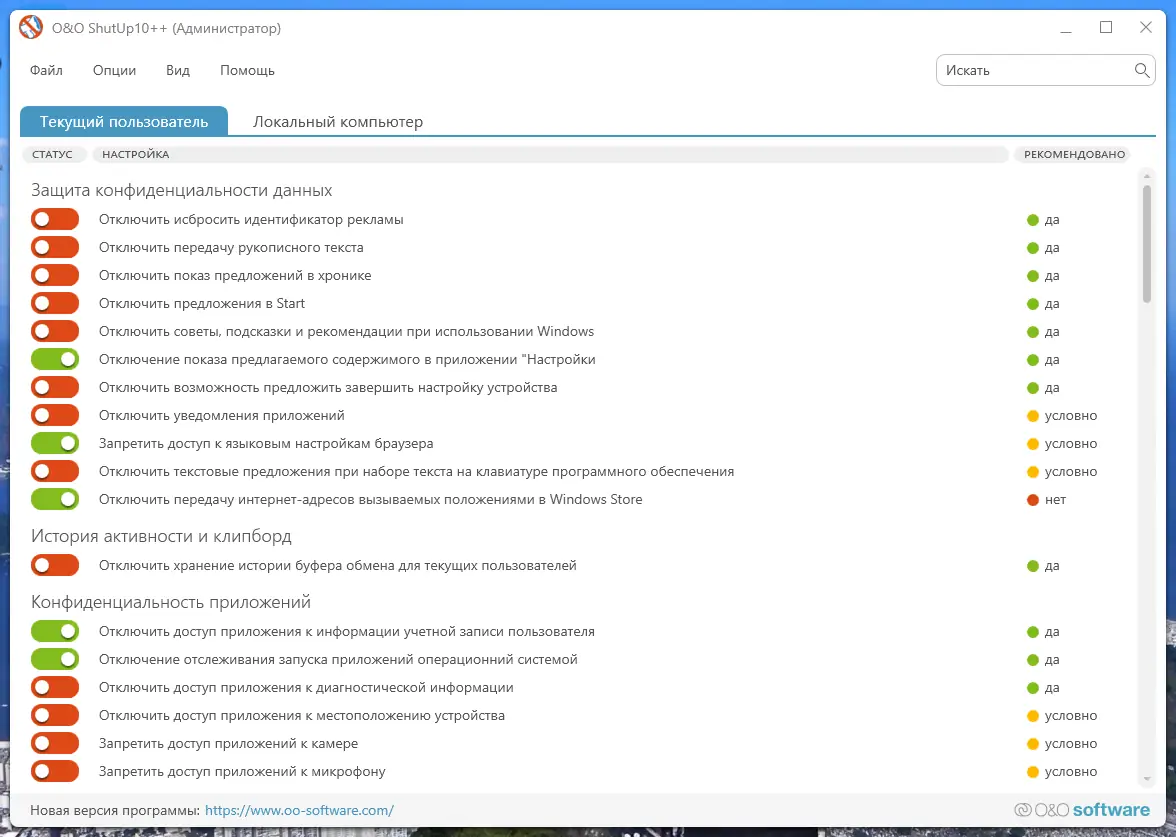Screen dimensions: 1176x837
Task: Enable 'Отключить хранение истории буфера обмена' toggle
Action: [55, 565]
